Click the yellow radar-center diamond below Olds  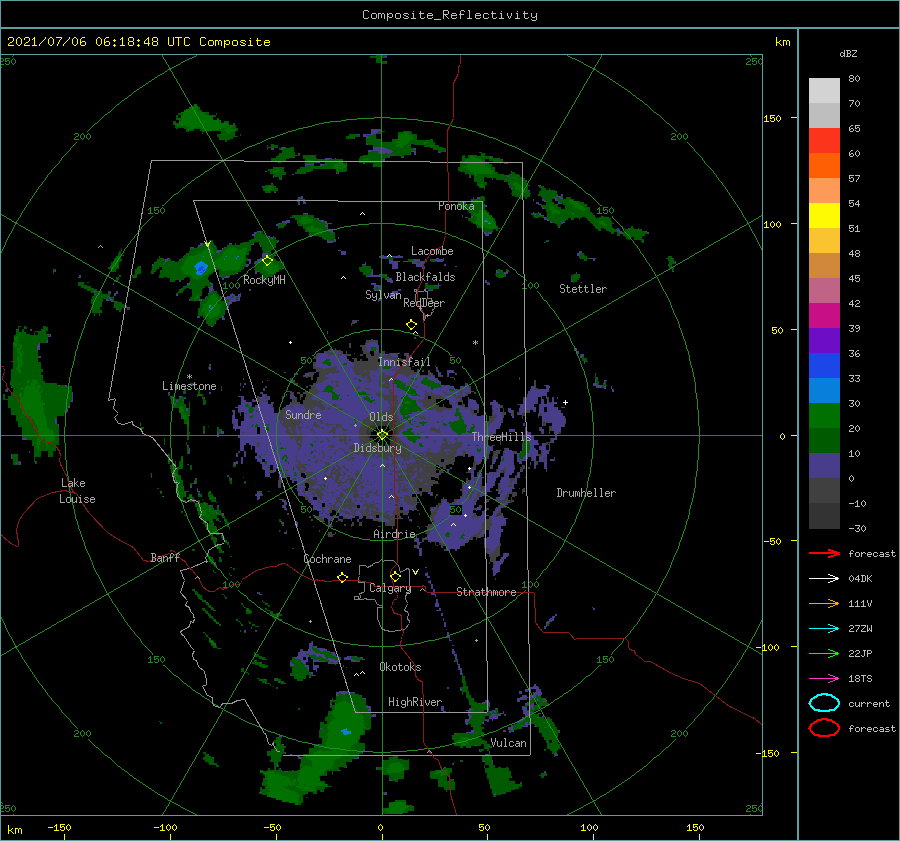(x=382, y=435)
